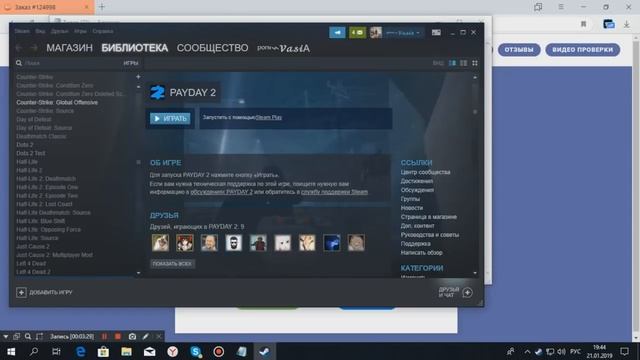Click the recorder pencil draw icon
This screenshot has width=640, height=360.
point(146,336)
